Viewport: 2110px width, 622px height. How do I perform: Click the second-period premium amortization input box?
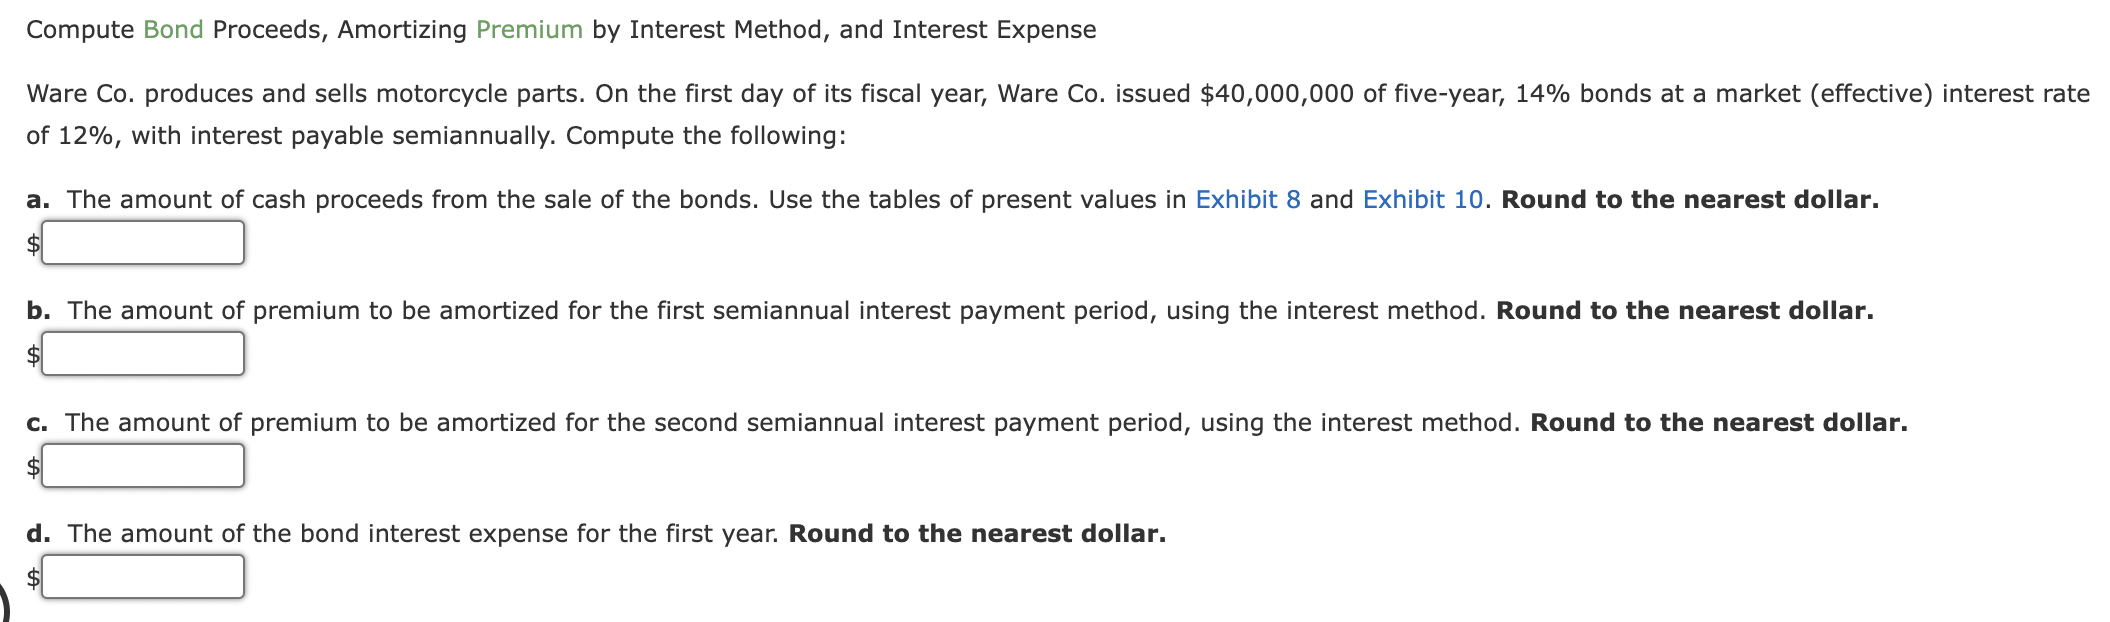tap(143, 464)
